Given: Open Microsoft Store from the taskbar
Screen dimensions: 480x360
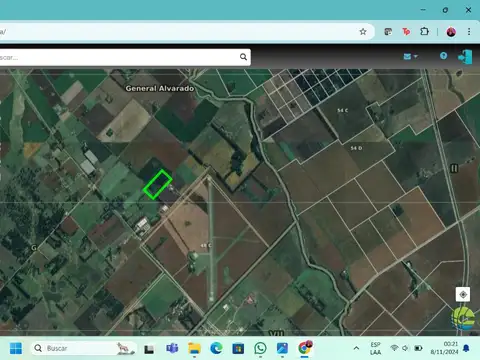Looking at the screenshot, I should (x=238, y=349).
